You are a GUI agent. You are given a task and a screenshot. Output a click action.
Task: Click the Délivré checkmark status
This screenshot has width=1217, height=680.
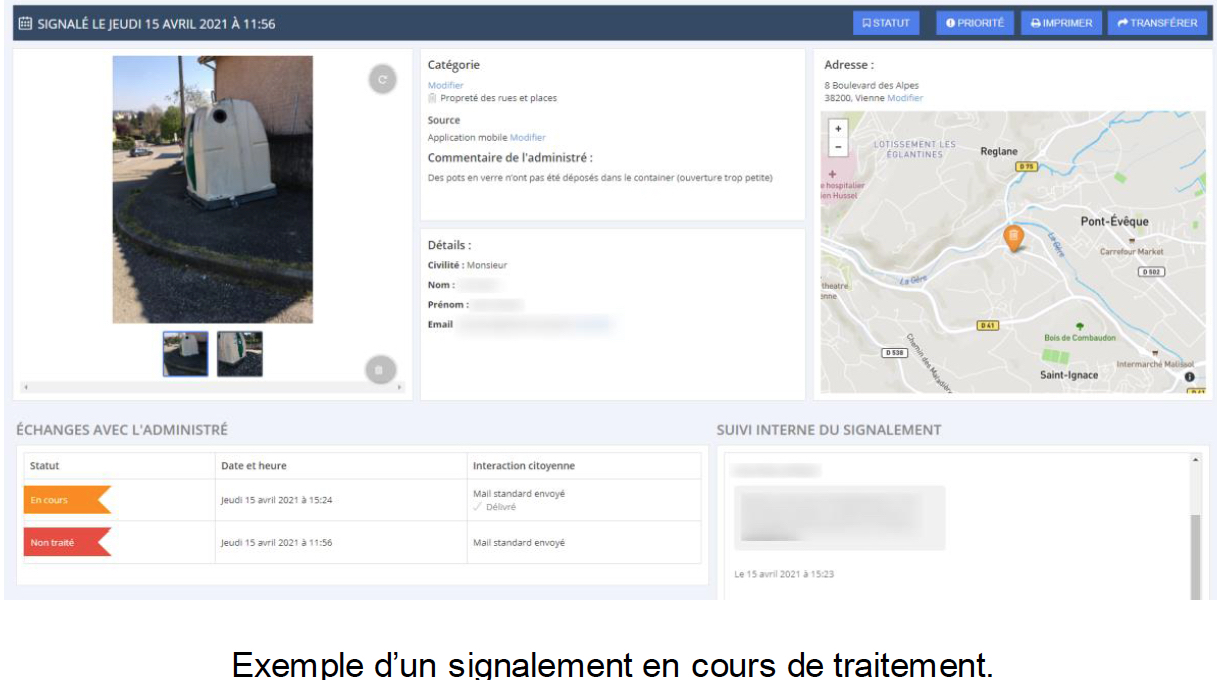click(x=494, y=507)
